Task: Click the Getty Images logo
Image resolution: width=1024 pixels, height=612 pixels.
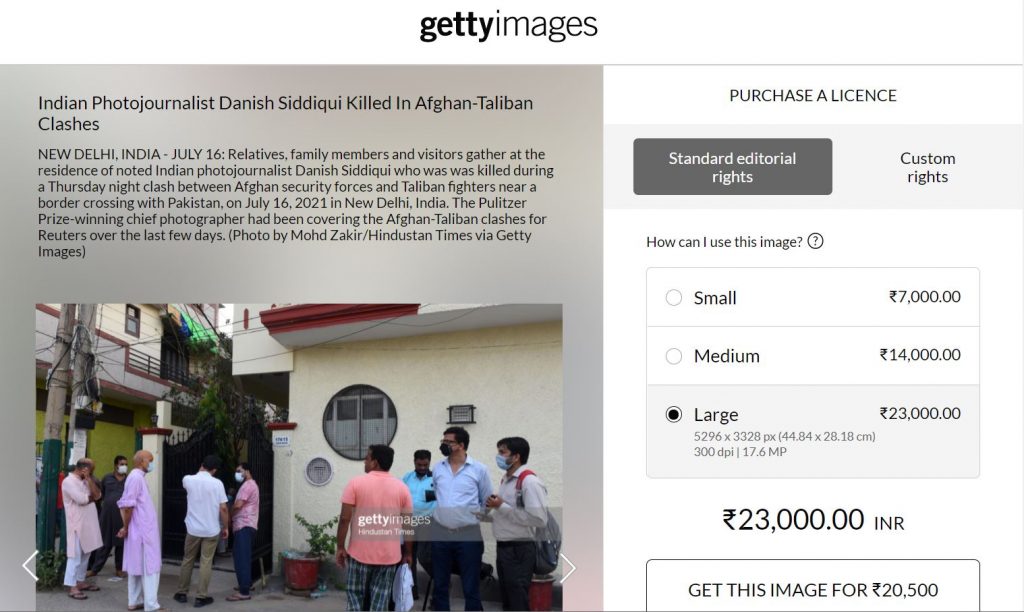Action: click(x=508, y=26)
